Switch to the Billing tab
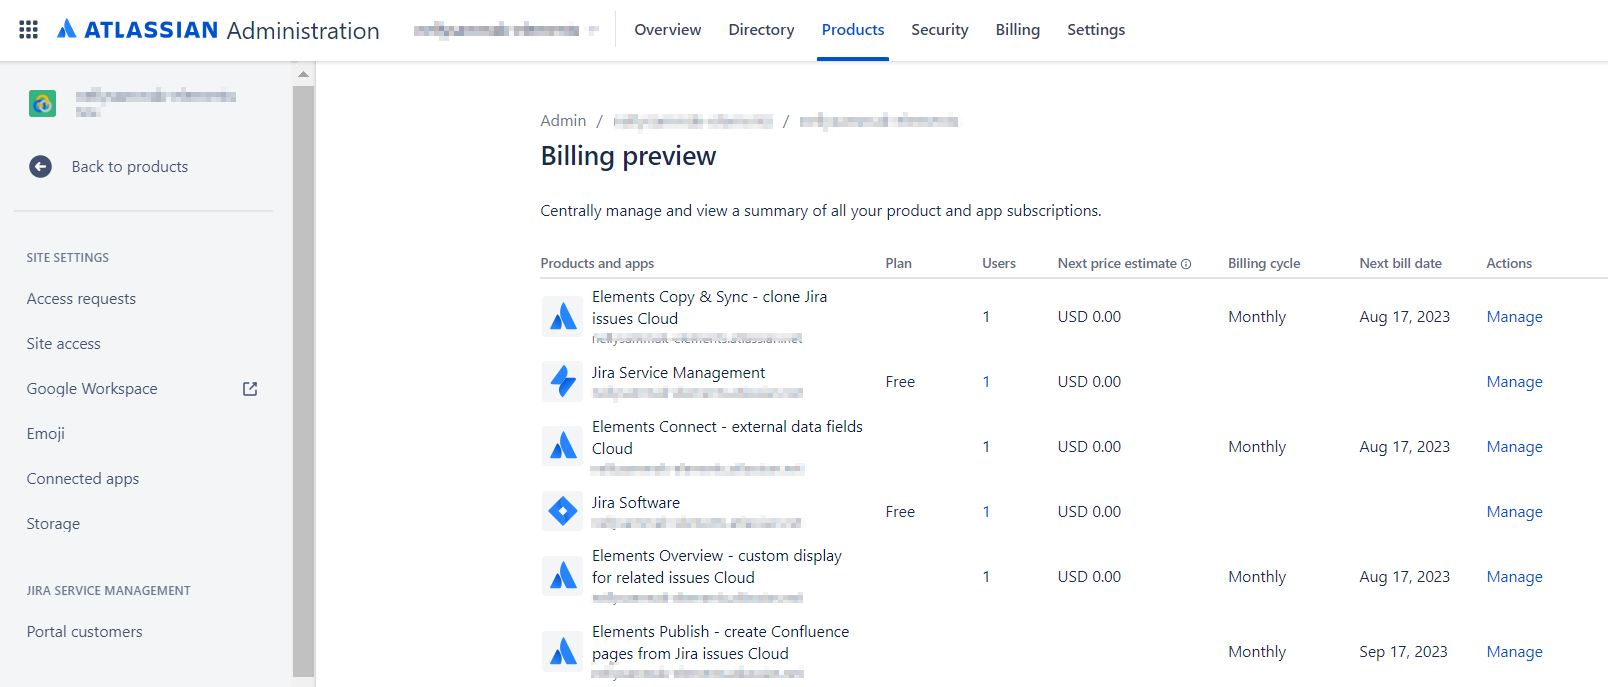 pyautogui.click(x=1017, y=30)
